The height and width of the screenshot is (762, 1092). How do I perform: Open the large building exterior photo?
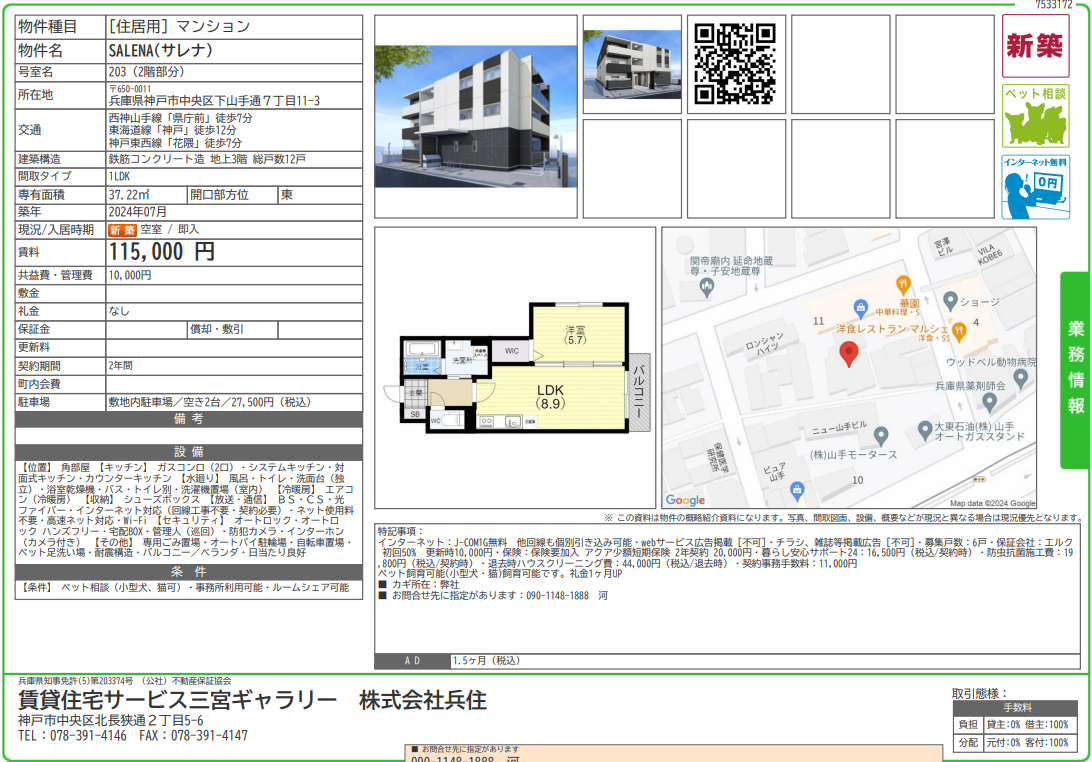coord(476,116)
